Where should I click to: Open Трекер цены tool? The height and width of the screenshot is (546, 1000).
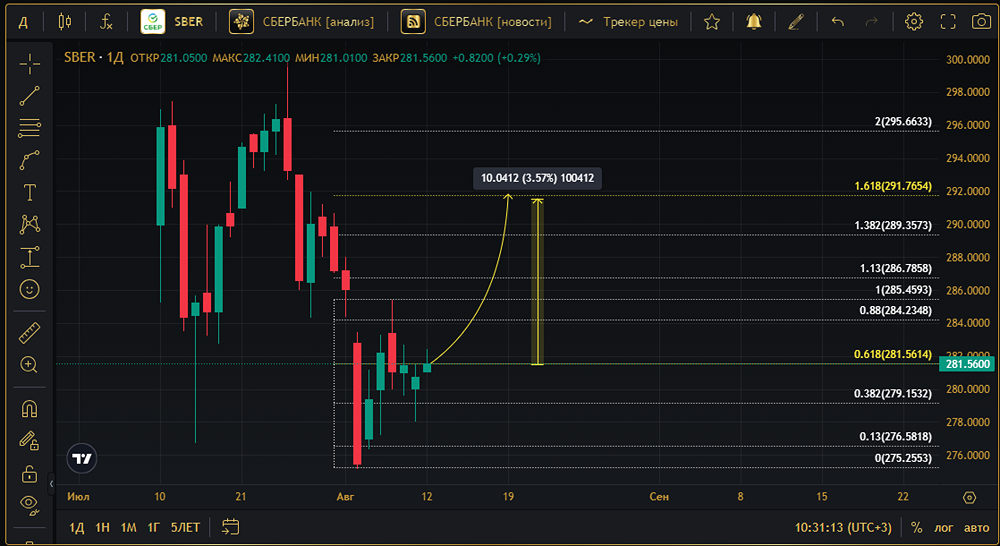point(628,22)
